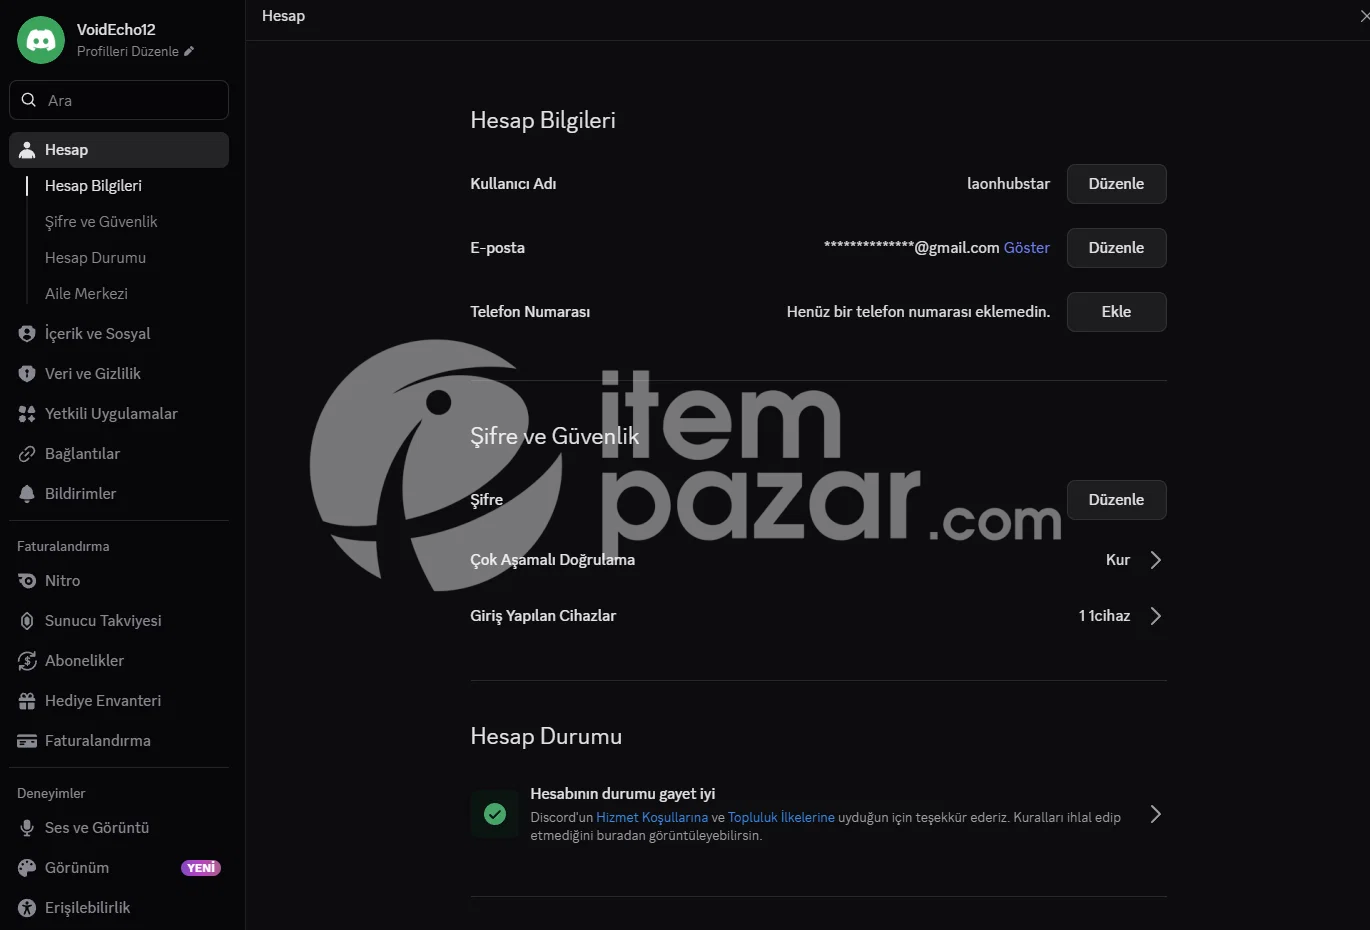
Task: Click the Sunucu Takviyesi boost icon
Action: [27, 621]
